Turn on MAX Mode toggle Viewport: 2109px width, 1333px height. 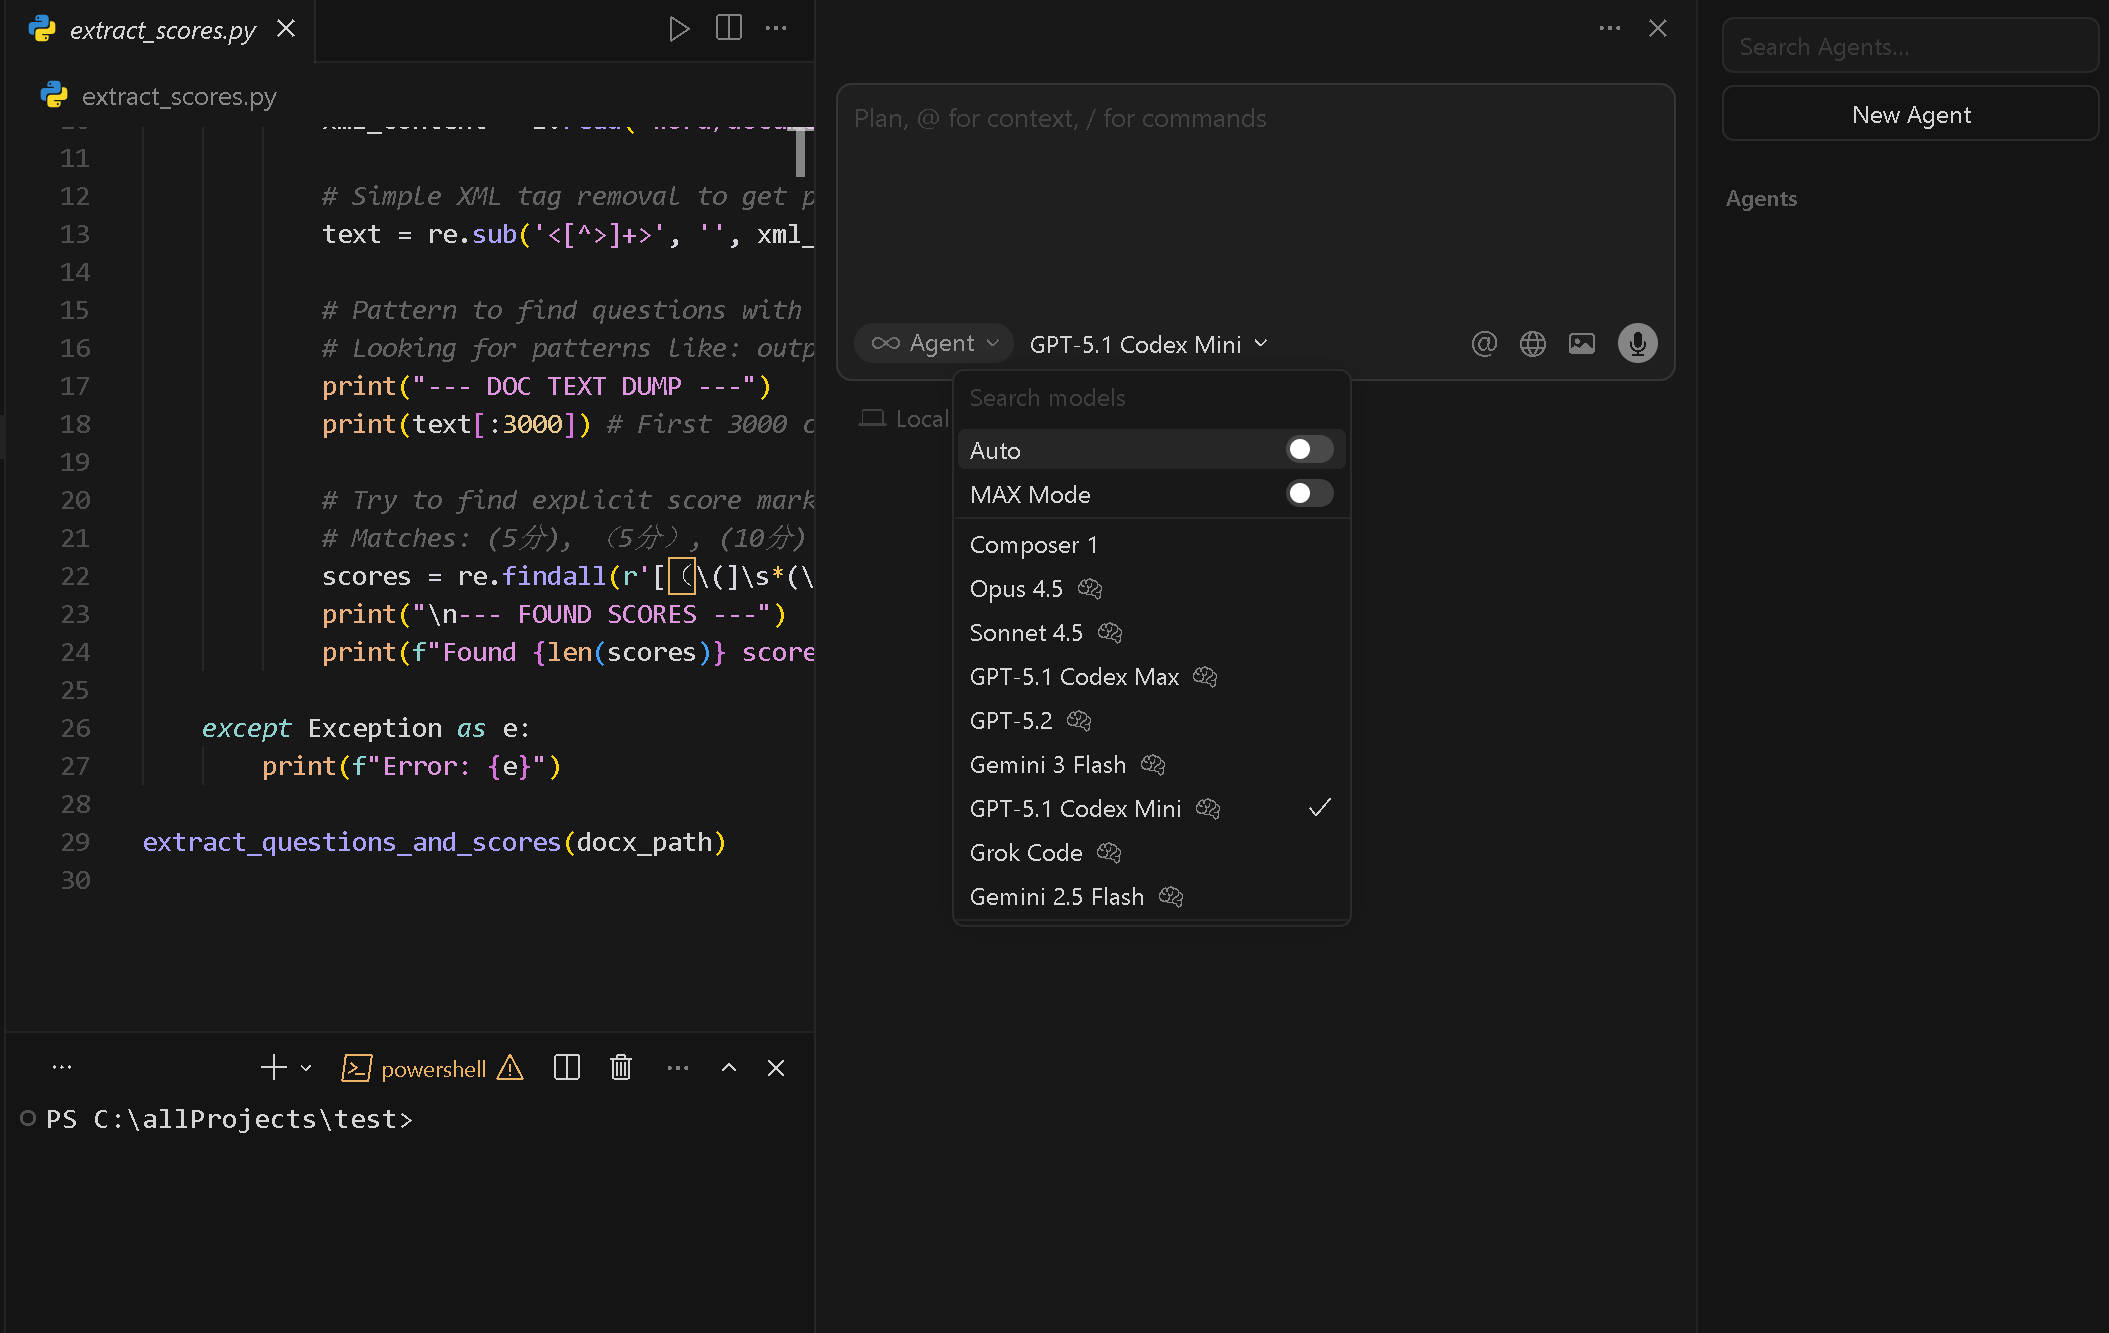1308,494
